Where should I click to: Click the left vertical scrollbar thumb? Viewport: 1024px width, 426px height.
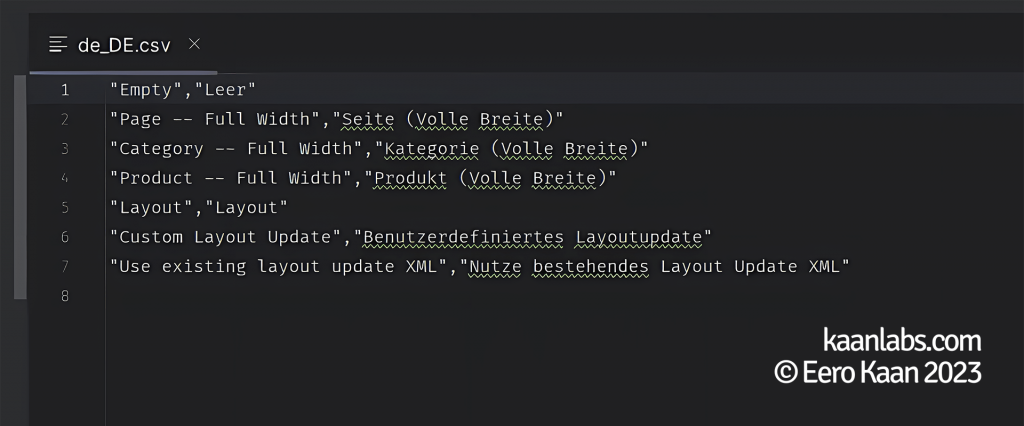pos(20,187)
